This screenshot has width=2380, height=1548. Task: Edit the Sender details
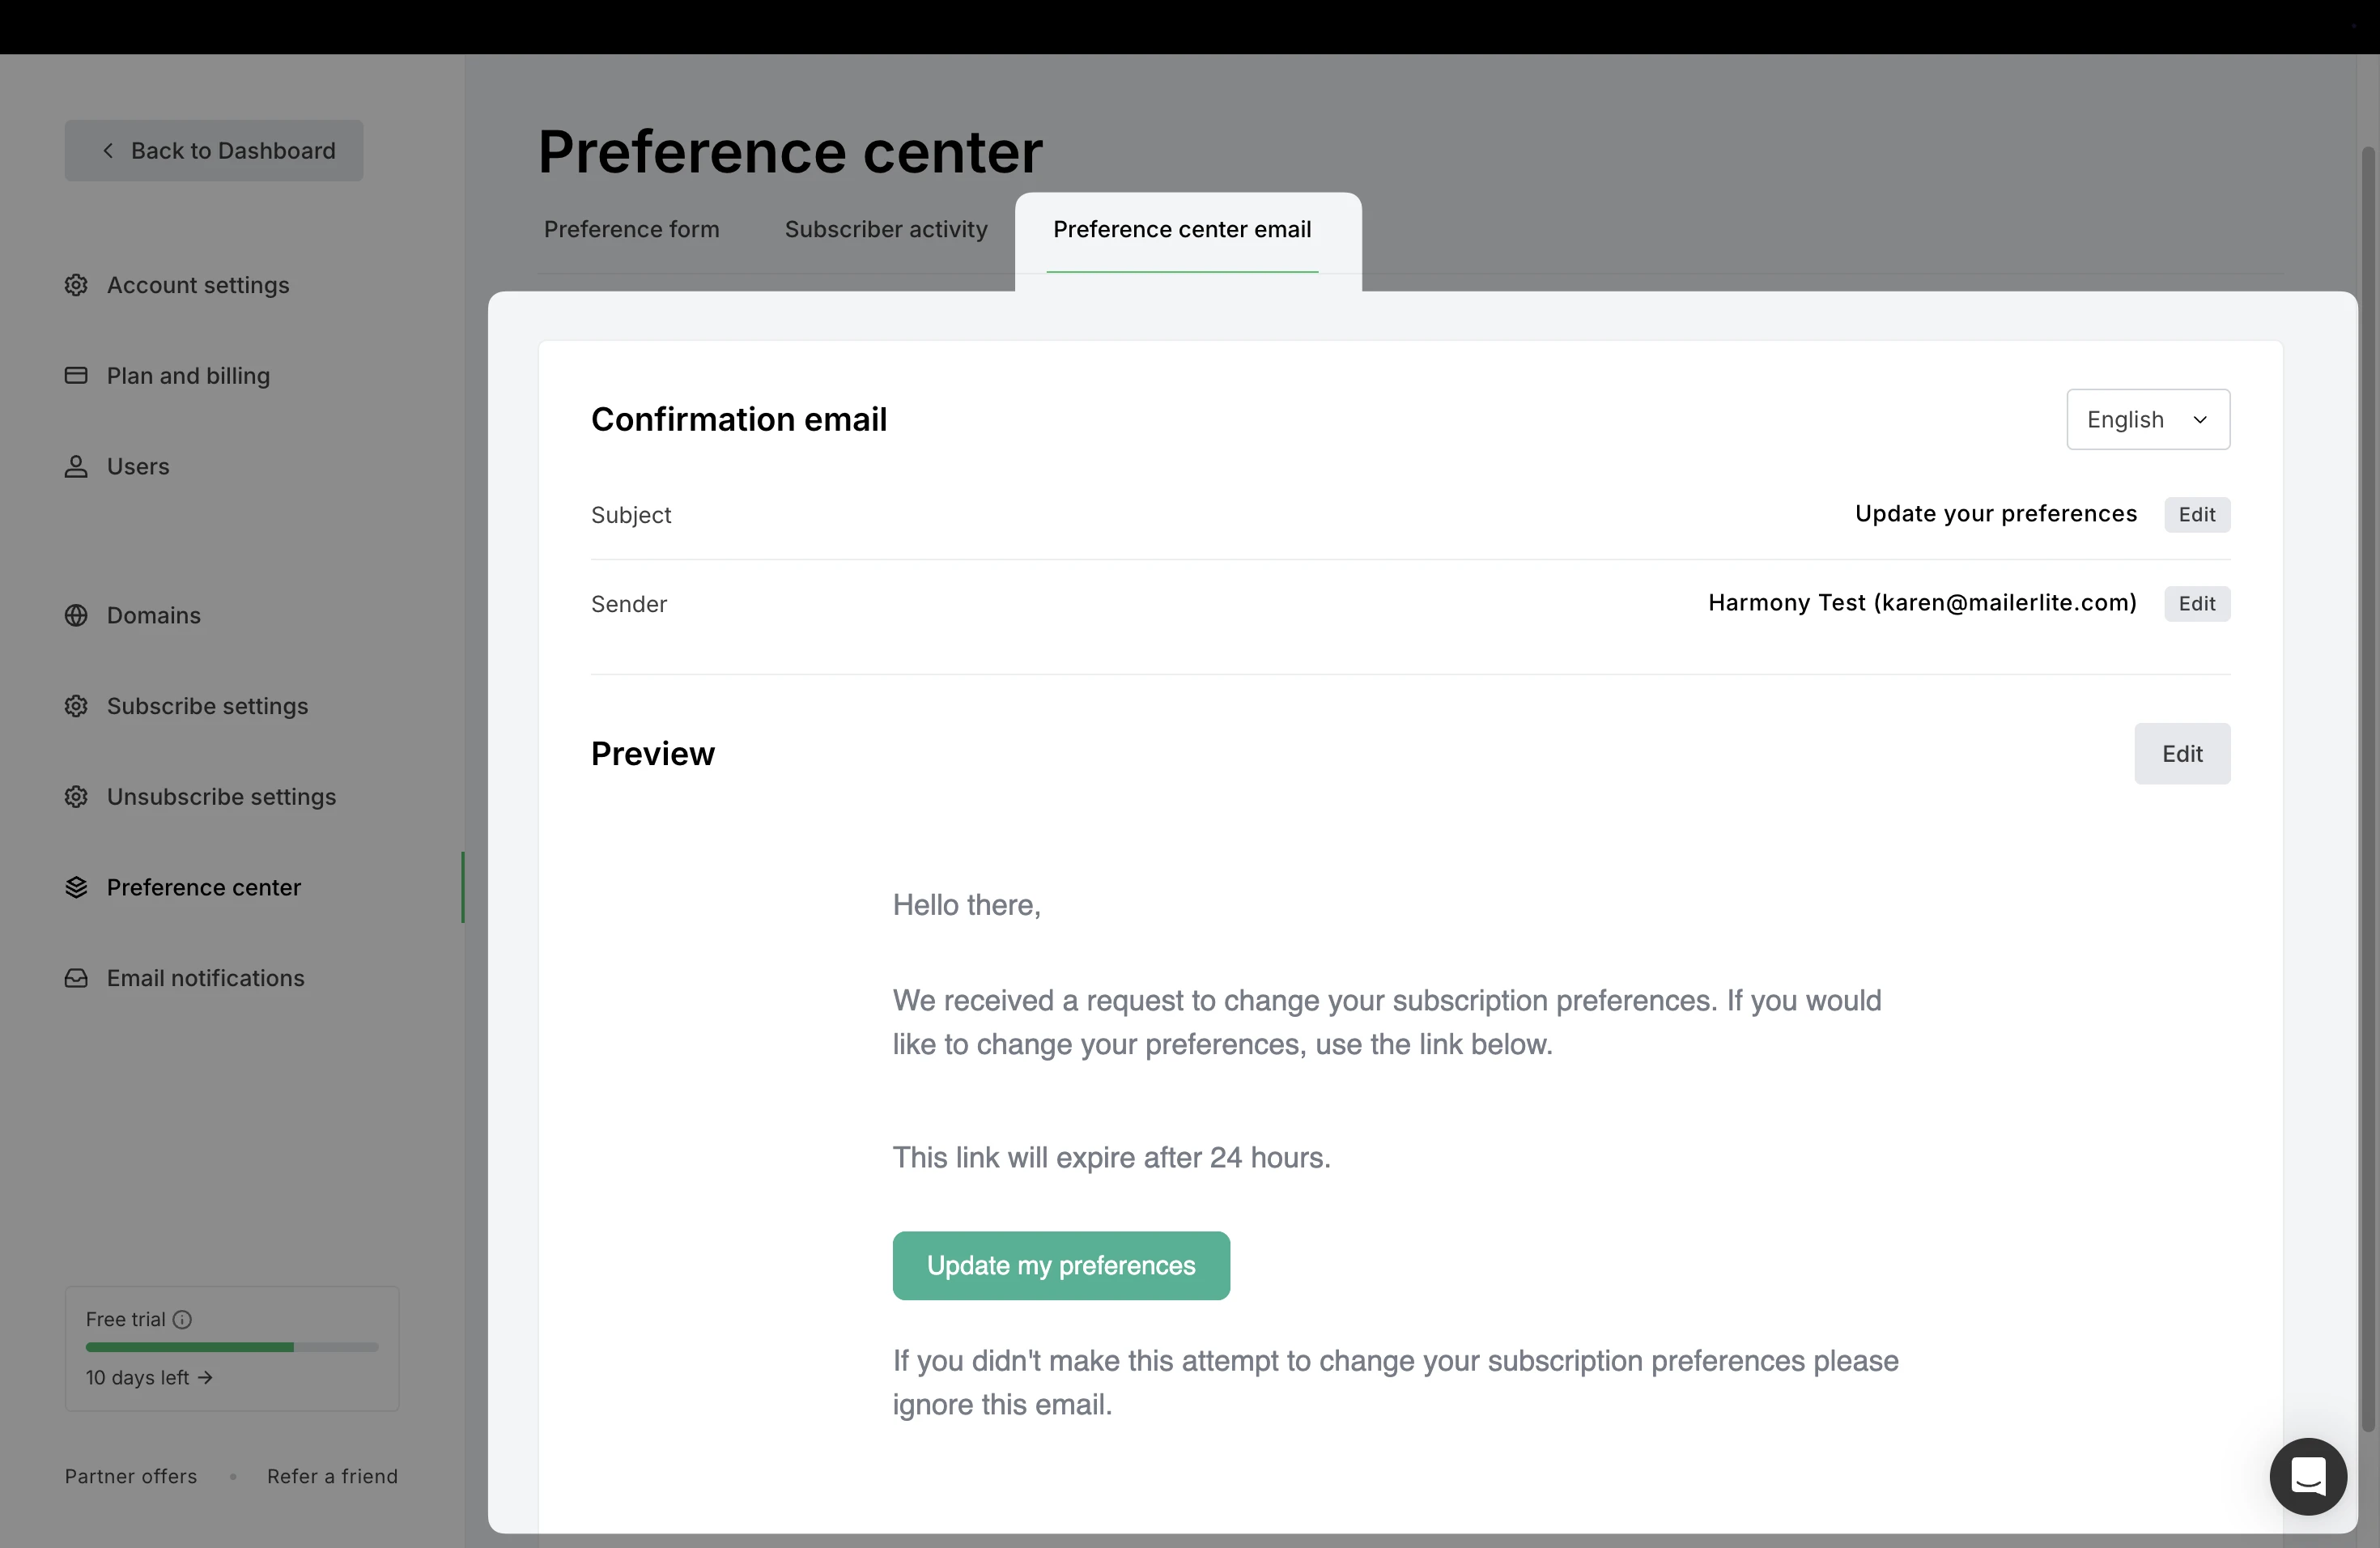tap(2197, 604)
